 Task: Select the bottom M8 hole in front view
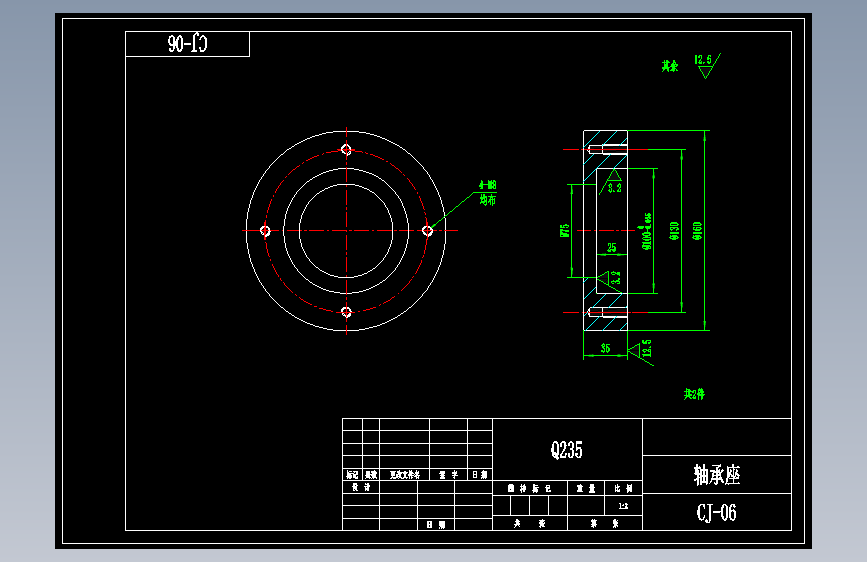pos(346,312)
